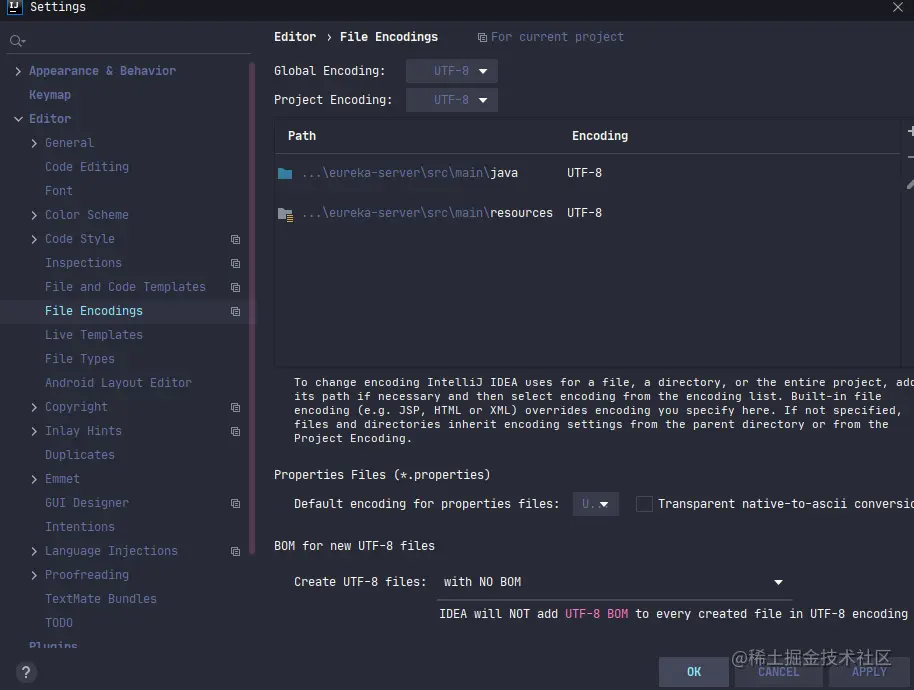This screenshot has height=690, width=914.
Task: Click the resources folder icon in path table
Action: 286,214
